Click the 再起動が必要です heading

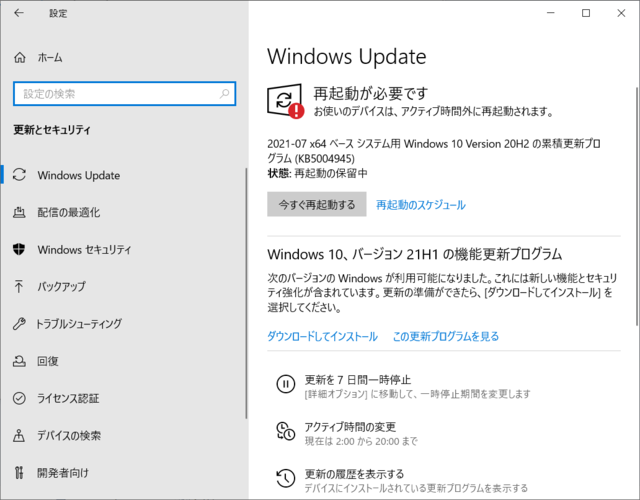[371, 93]
